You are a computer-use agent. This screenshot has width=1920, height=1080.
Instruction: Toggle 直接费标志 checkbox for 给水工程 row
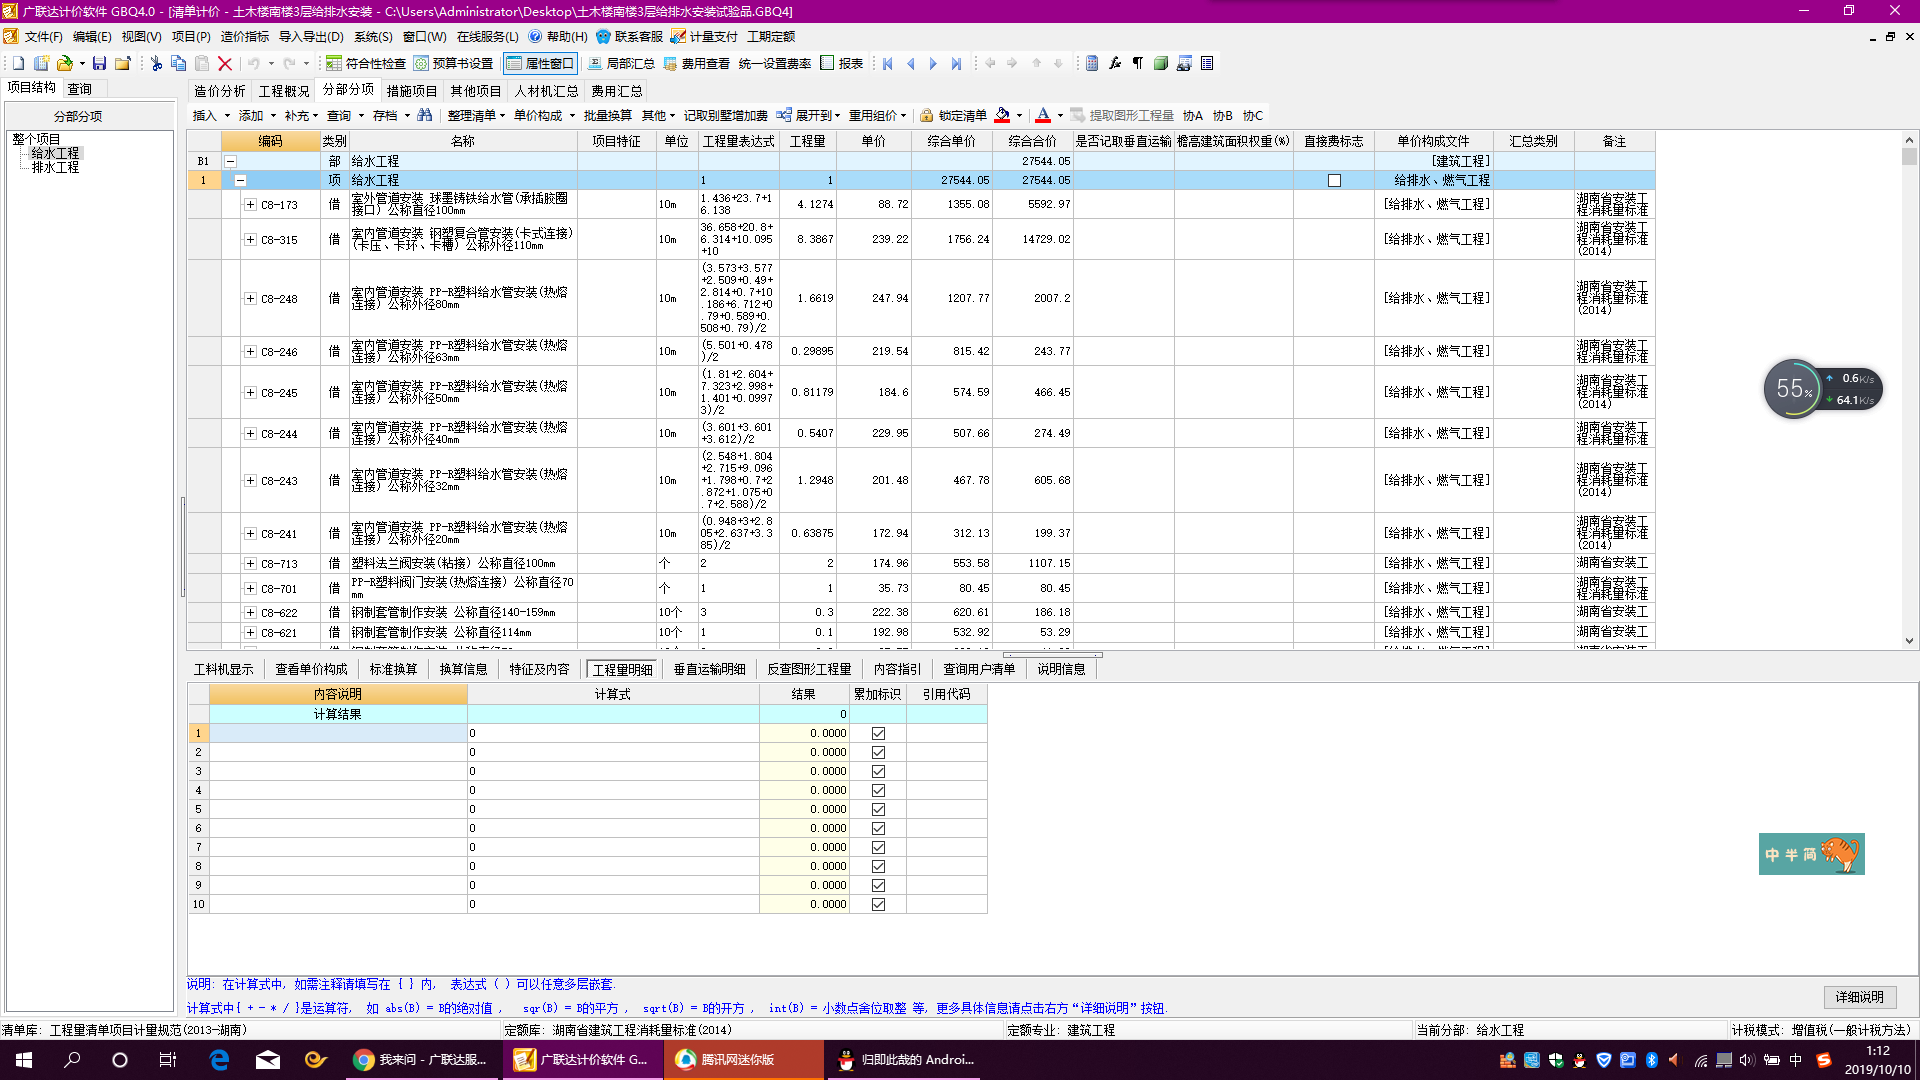click(x=1334, y=181)
